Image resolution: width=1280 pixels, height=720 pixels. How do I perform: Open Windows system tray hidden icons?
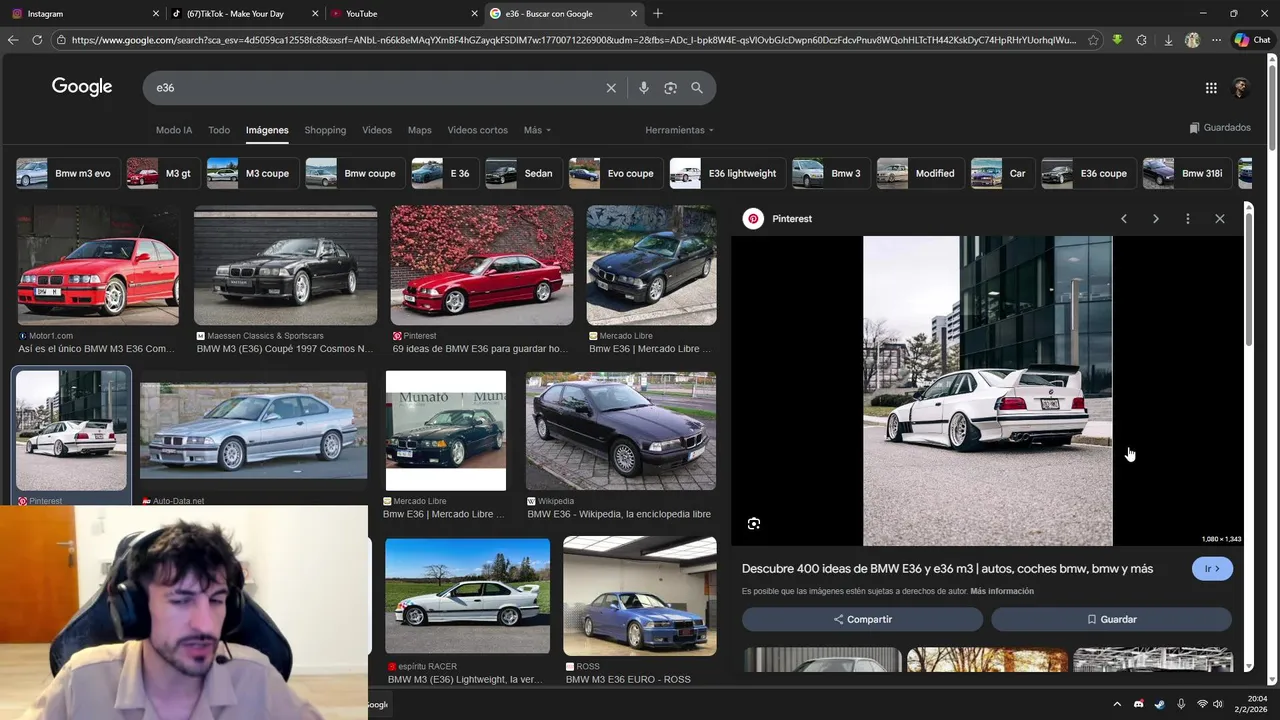1117,704
